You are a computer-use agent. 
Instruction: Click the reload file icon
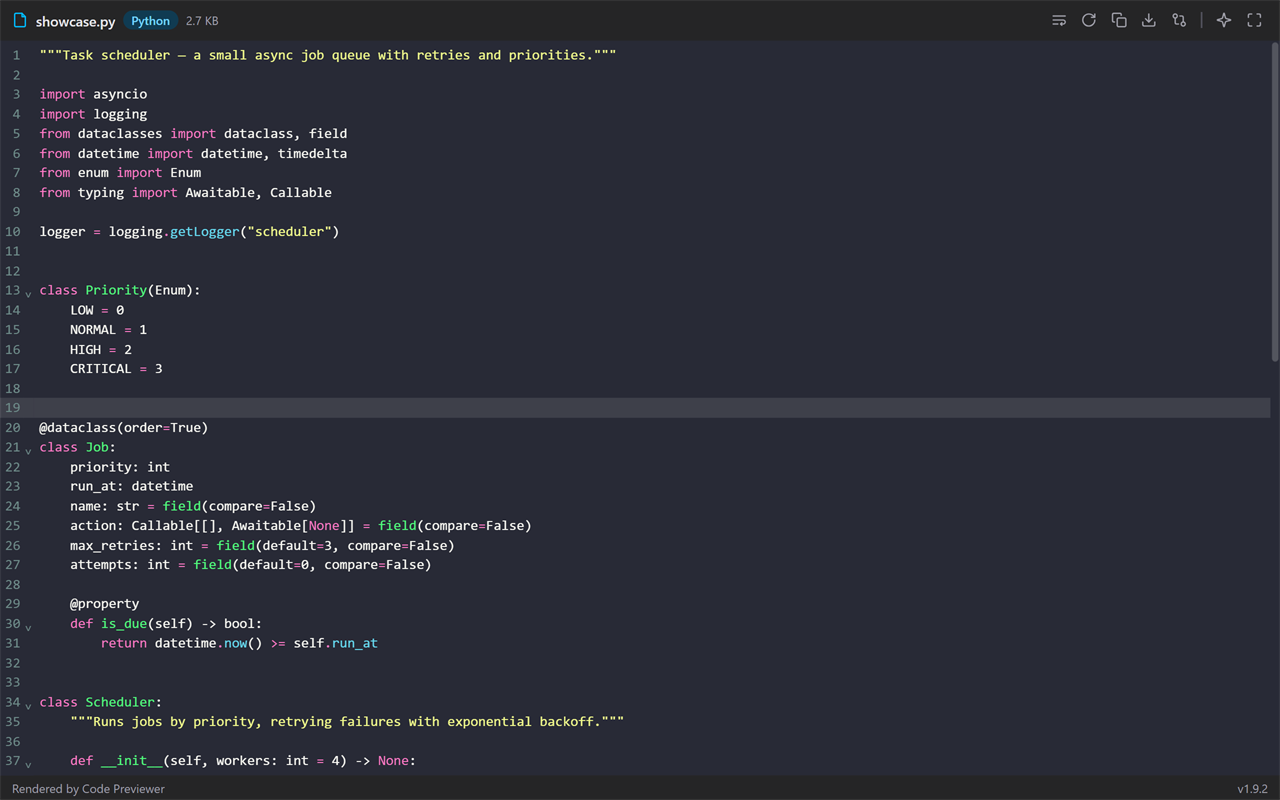[1089, 20]
